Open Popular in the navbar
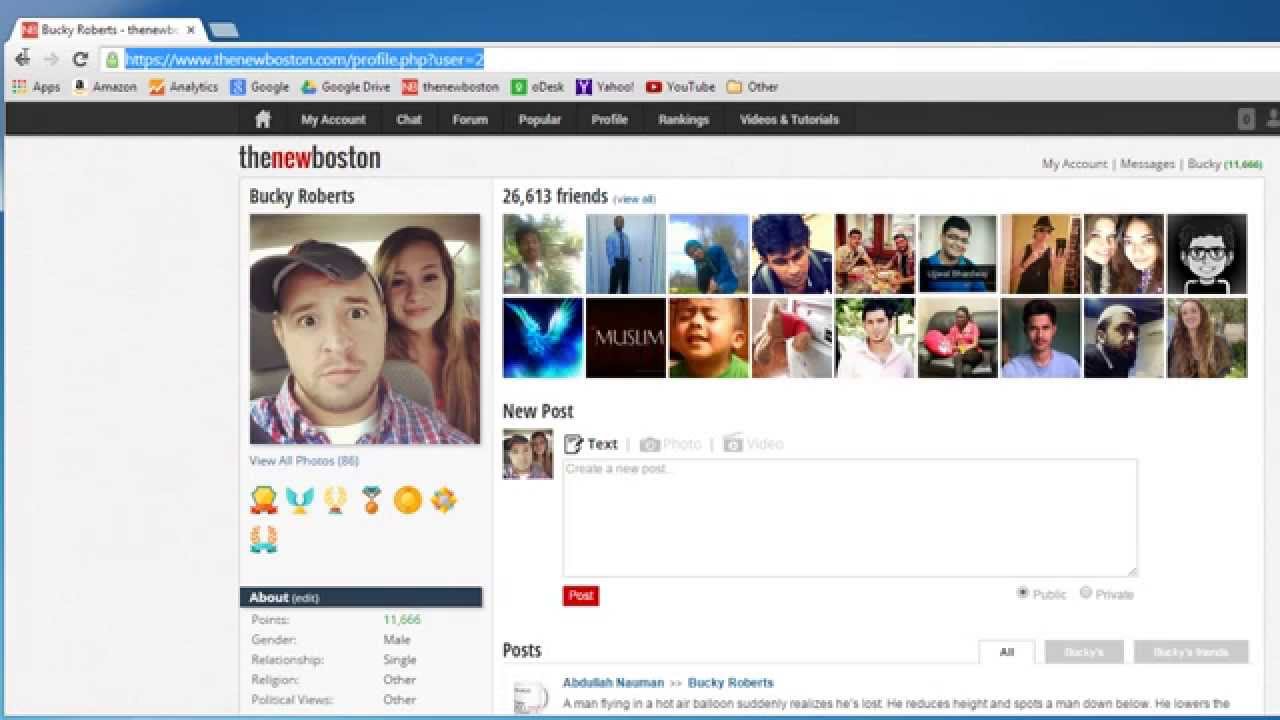 (x=540, y=119)
